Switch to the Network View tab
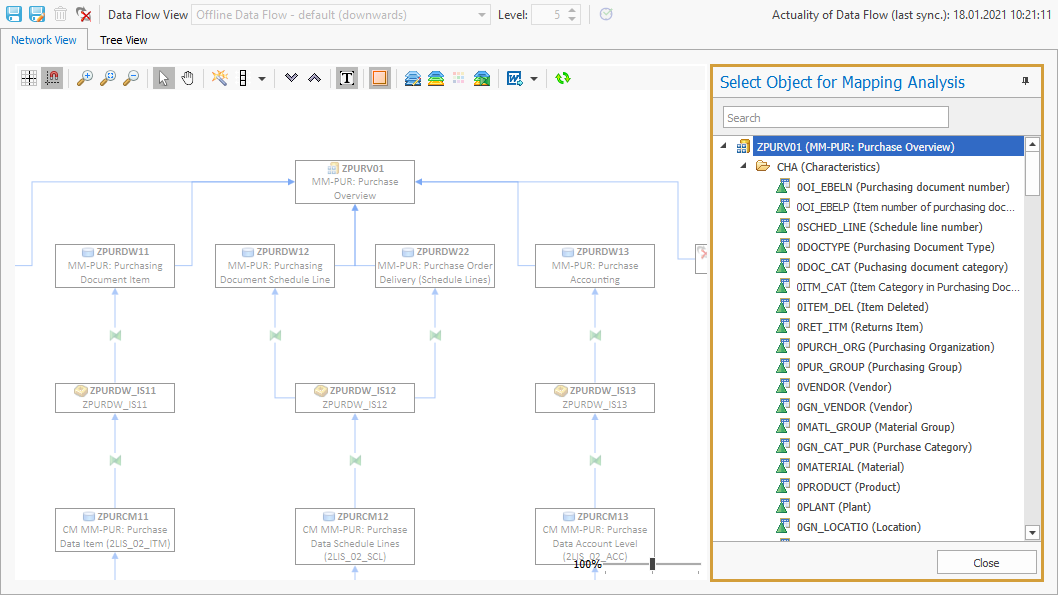Image resolution: width=1058 pixels, height=595 pixels. pyautogui.click(x=44, y=40)
